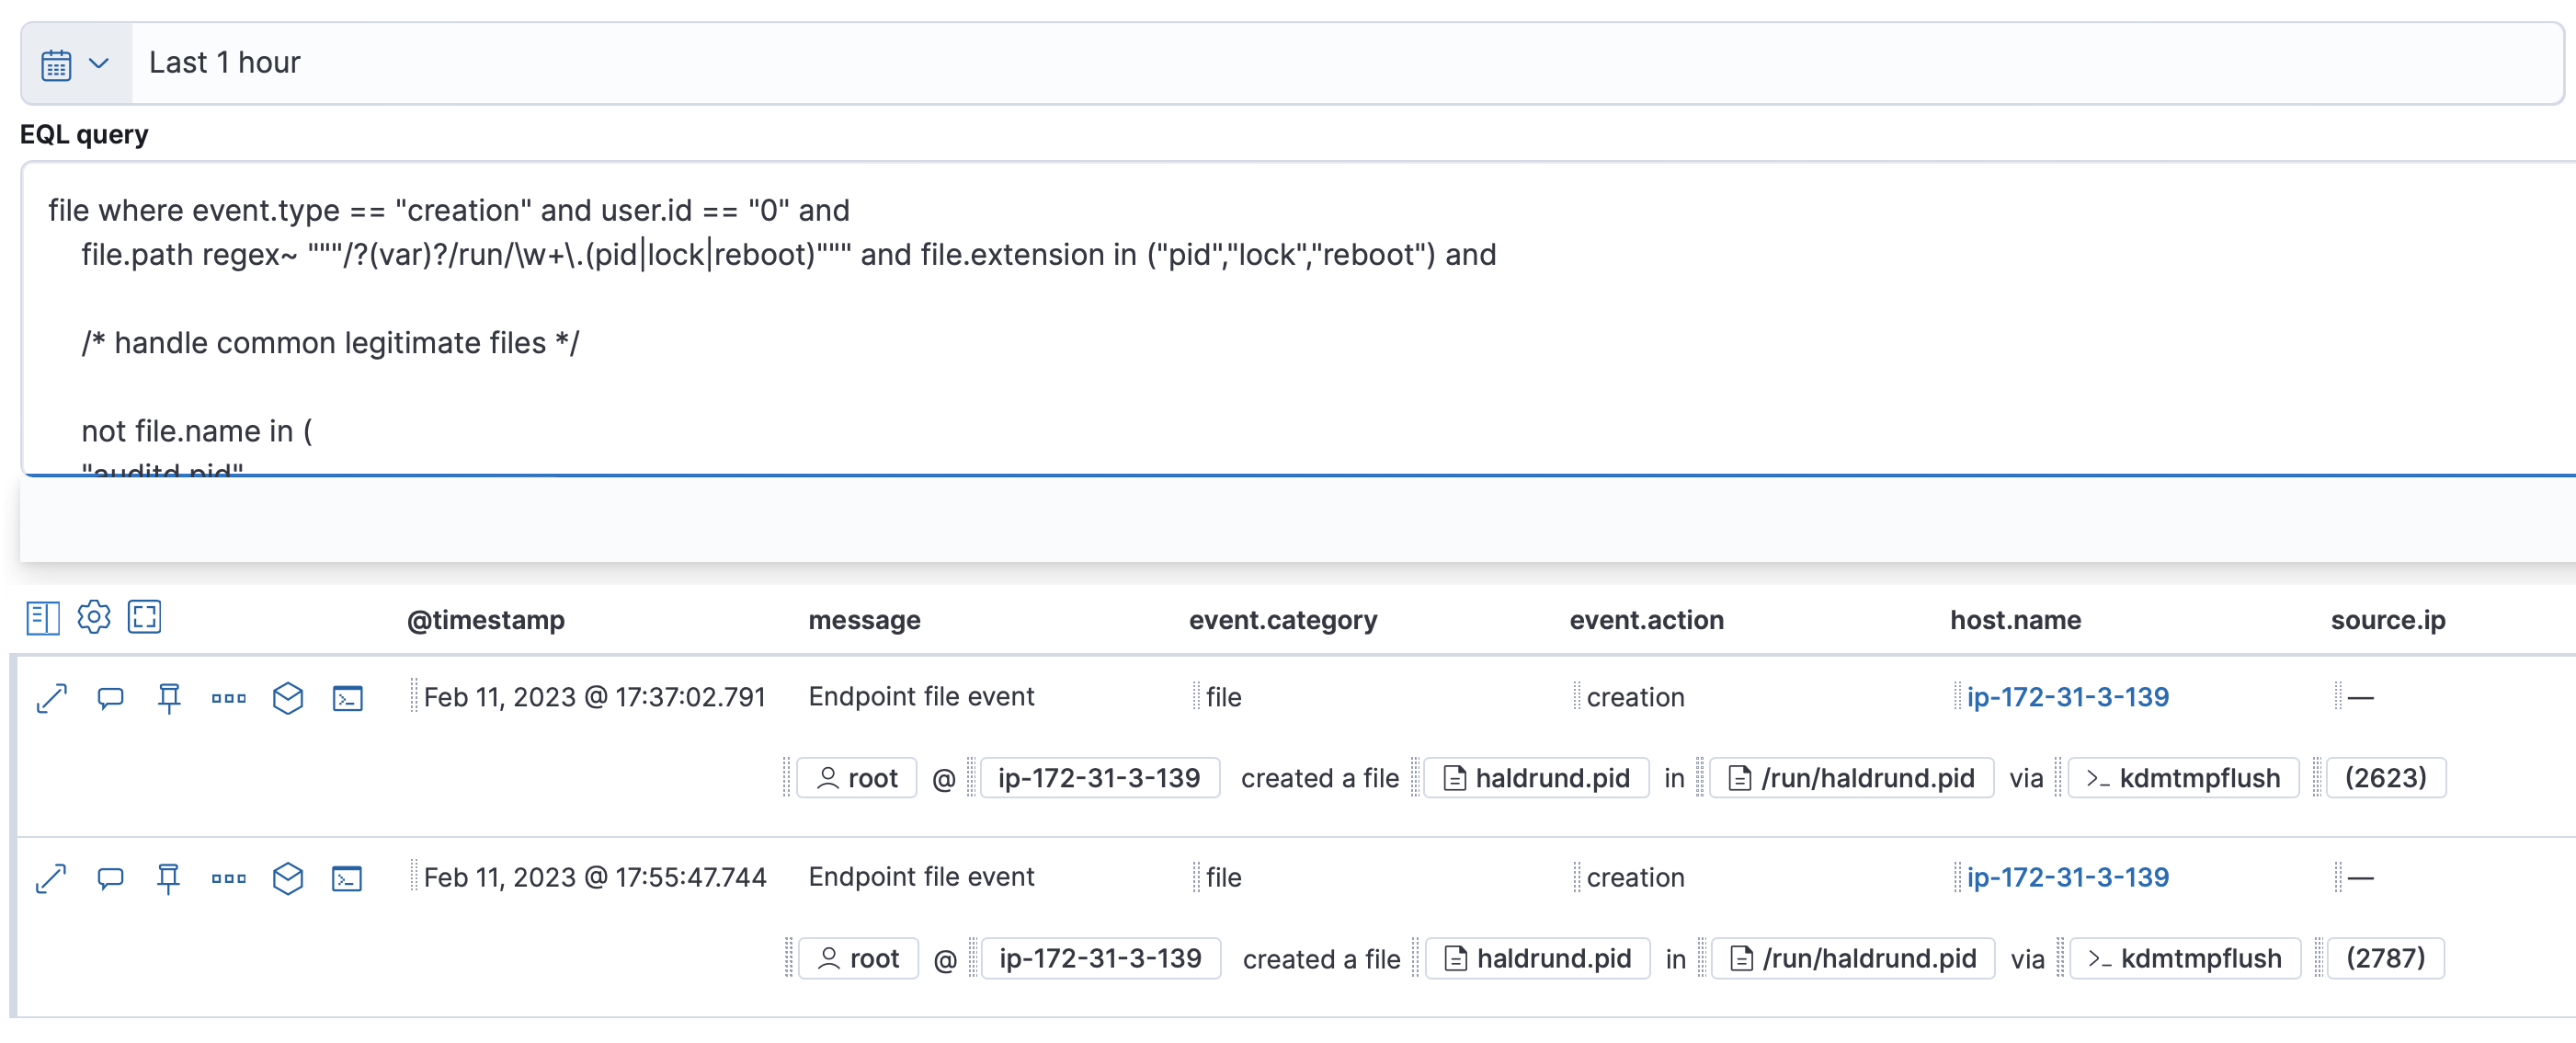
Task: Click haldrund.pid file badge in second event
Action: 1538,958
